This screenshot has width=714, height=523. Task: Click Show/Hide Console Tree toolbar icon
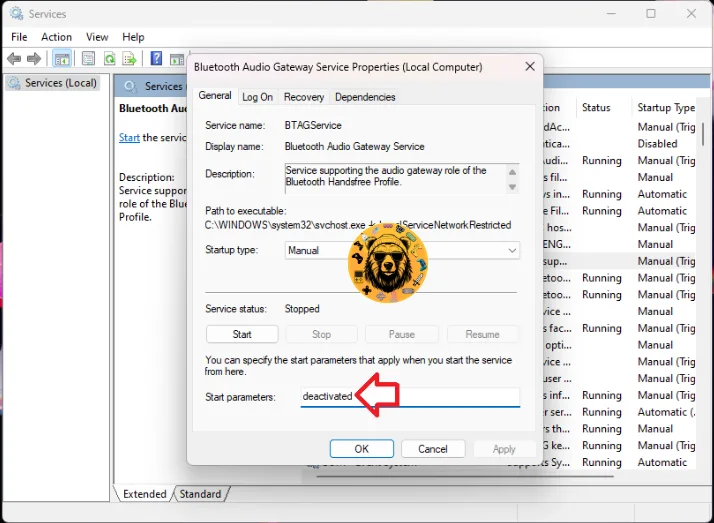point(62,59)
